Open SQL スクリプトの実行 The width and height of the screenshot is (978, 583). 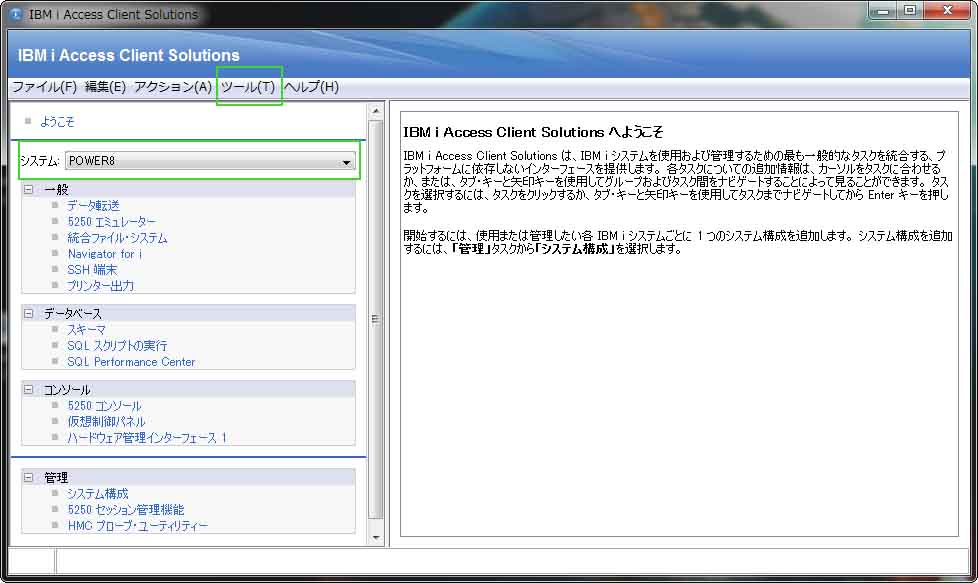pyautogui.click(x=117, y=345)
